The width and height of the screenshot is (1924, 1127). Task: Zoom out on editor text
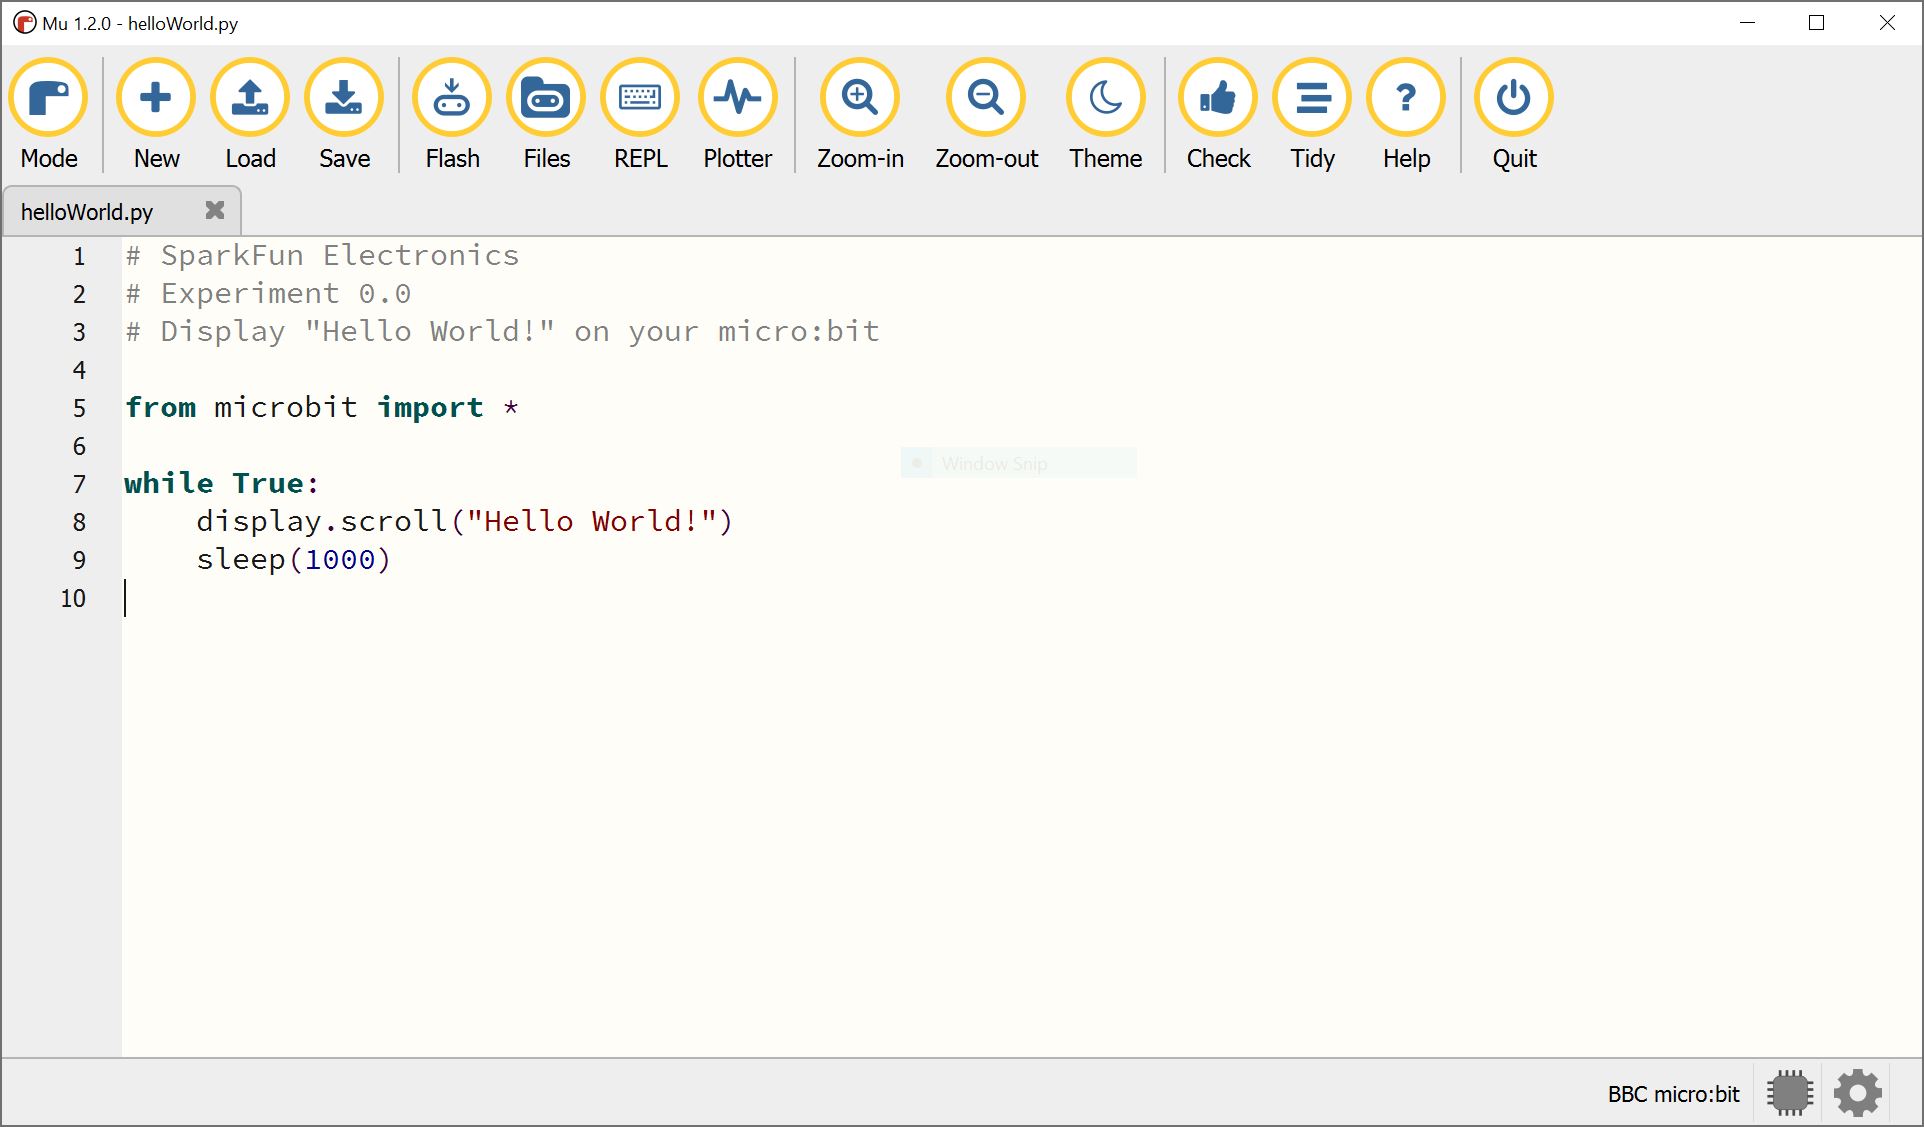[986, 115]
